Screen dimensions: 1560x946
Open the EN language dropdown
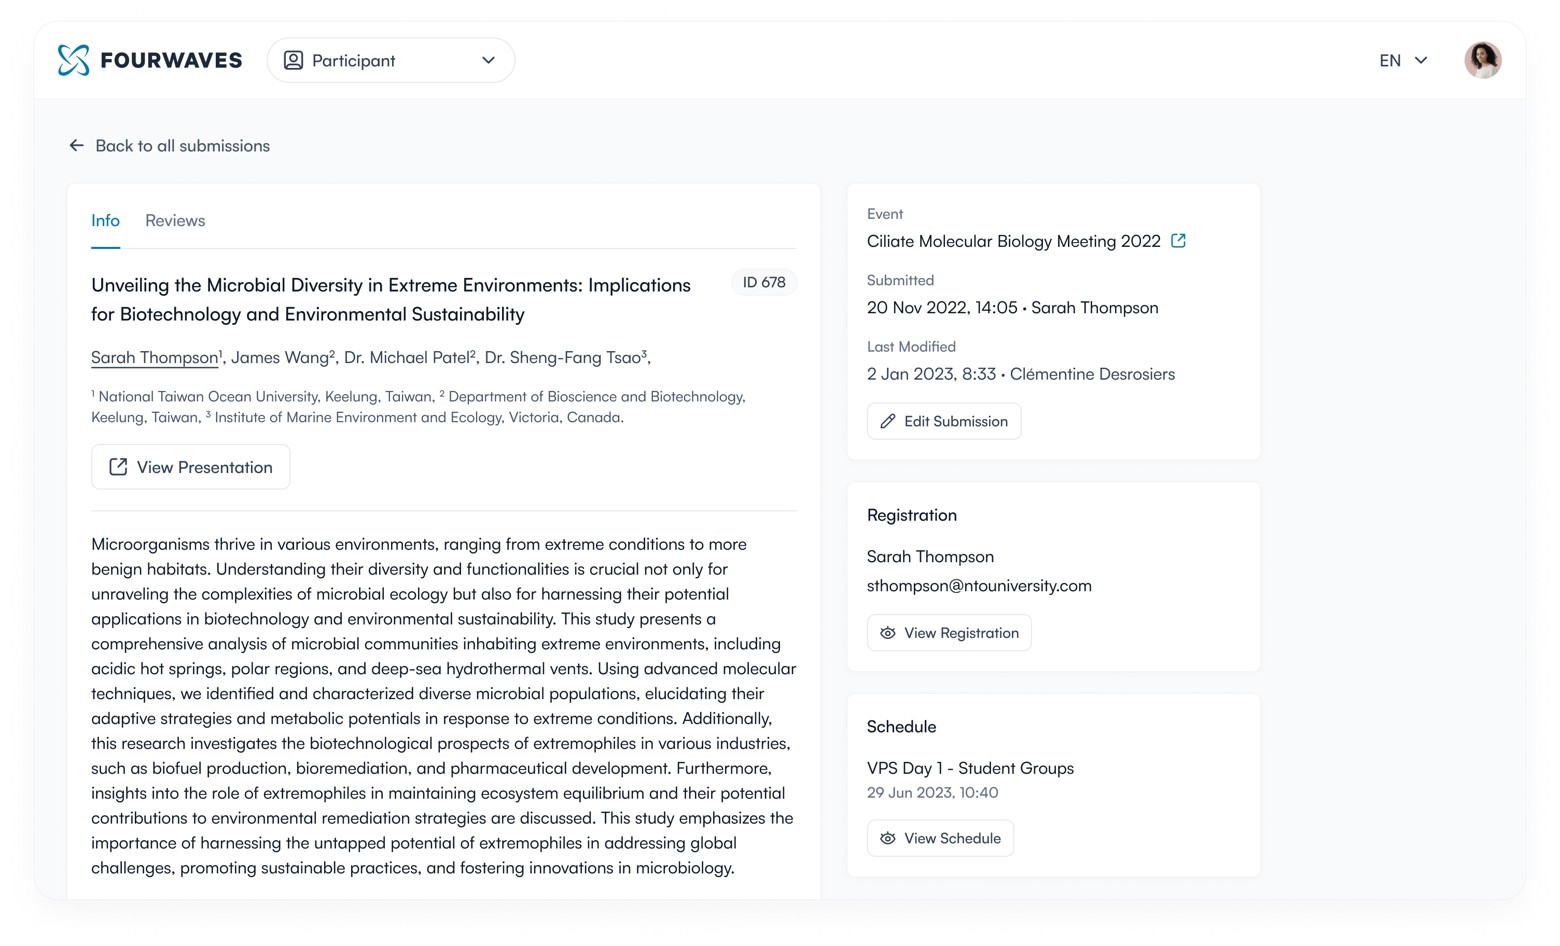[1402, 60]
